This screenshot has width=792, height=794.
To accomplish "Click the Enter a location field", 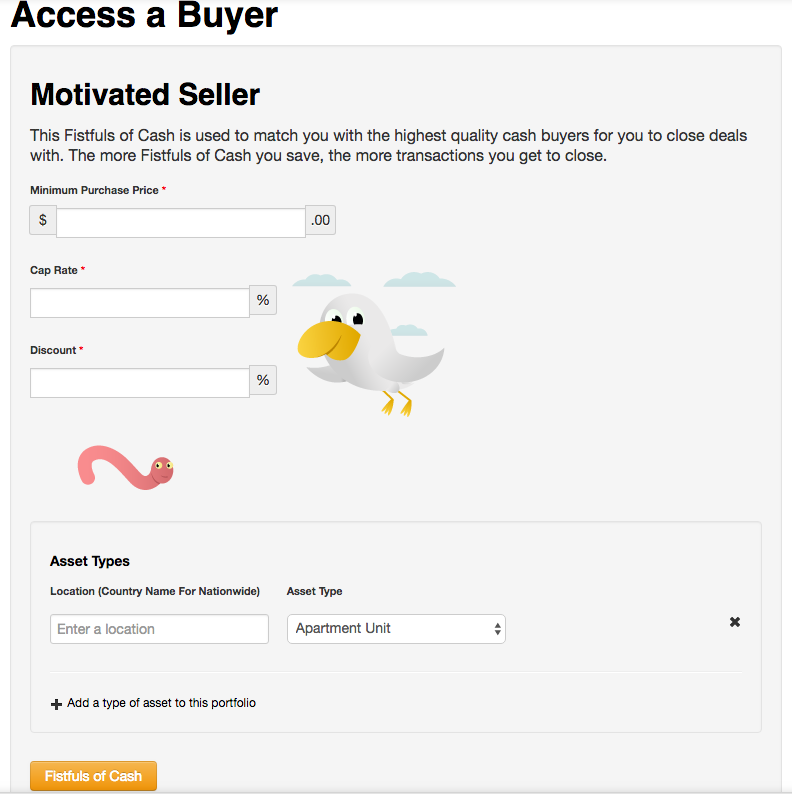I will [159, 629].
